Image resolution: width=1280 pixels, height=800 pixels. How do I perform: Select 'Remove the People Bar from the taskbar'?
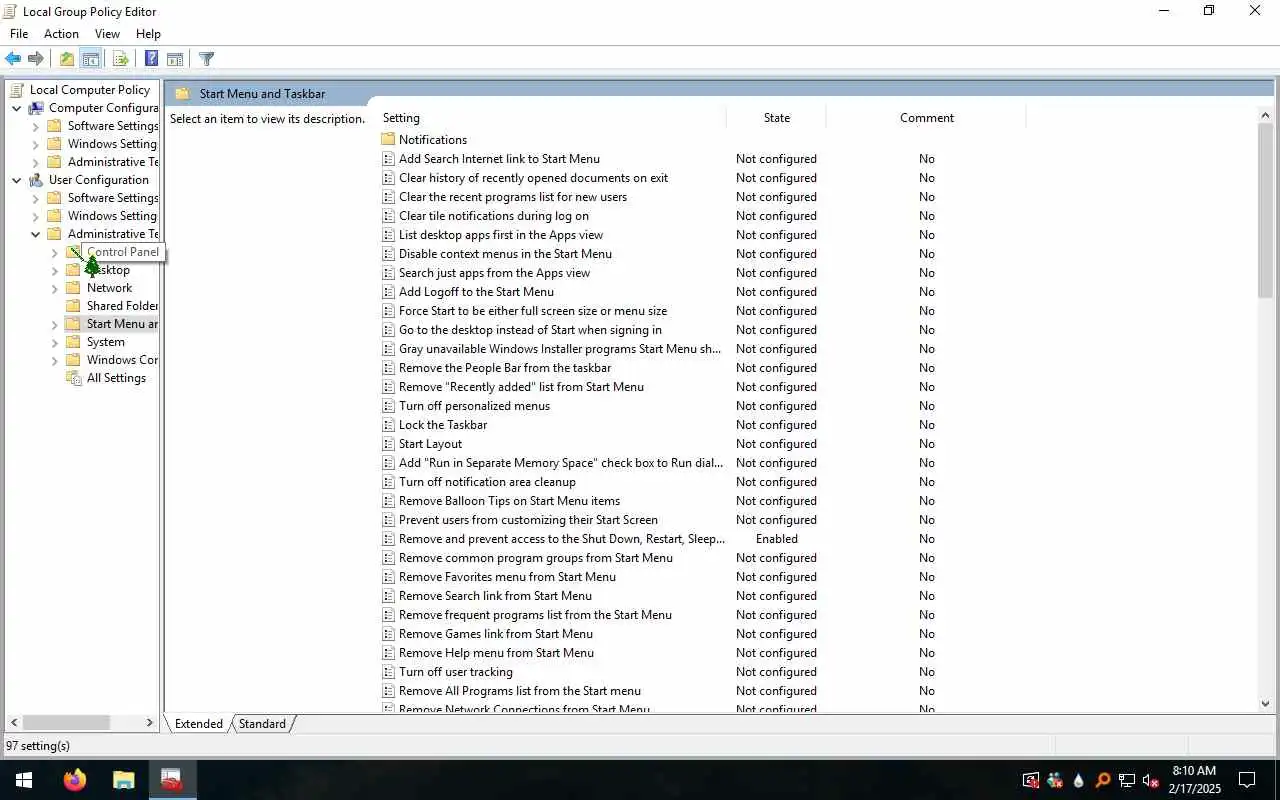tap(505, 368)
